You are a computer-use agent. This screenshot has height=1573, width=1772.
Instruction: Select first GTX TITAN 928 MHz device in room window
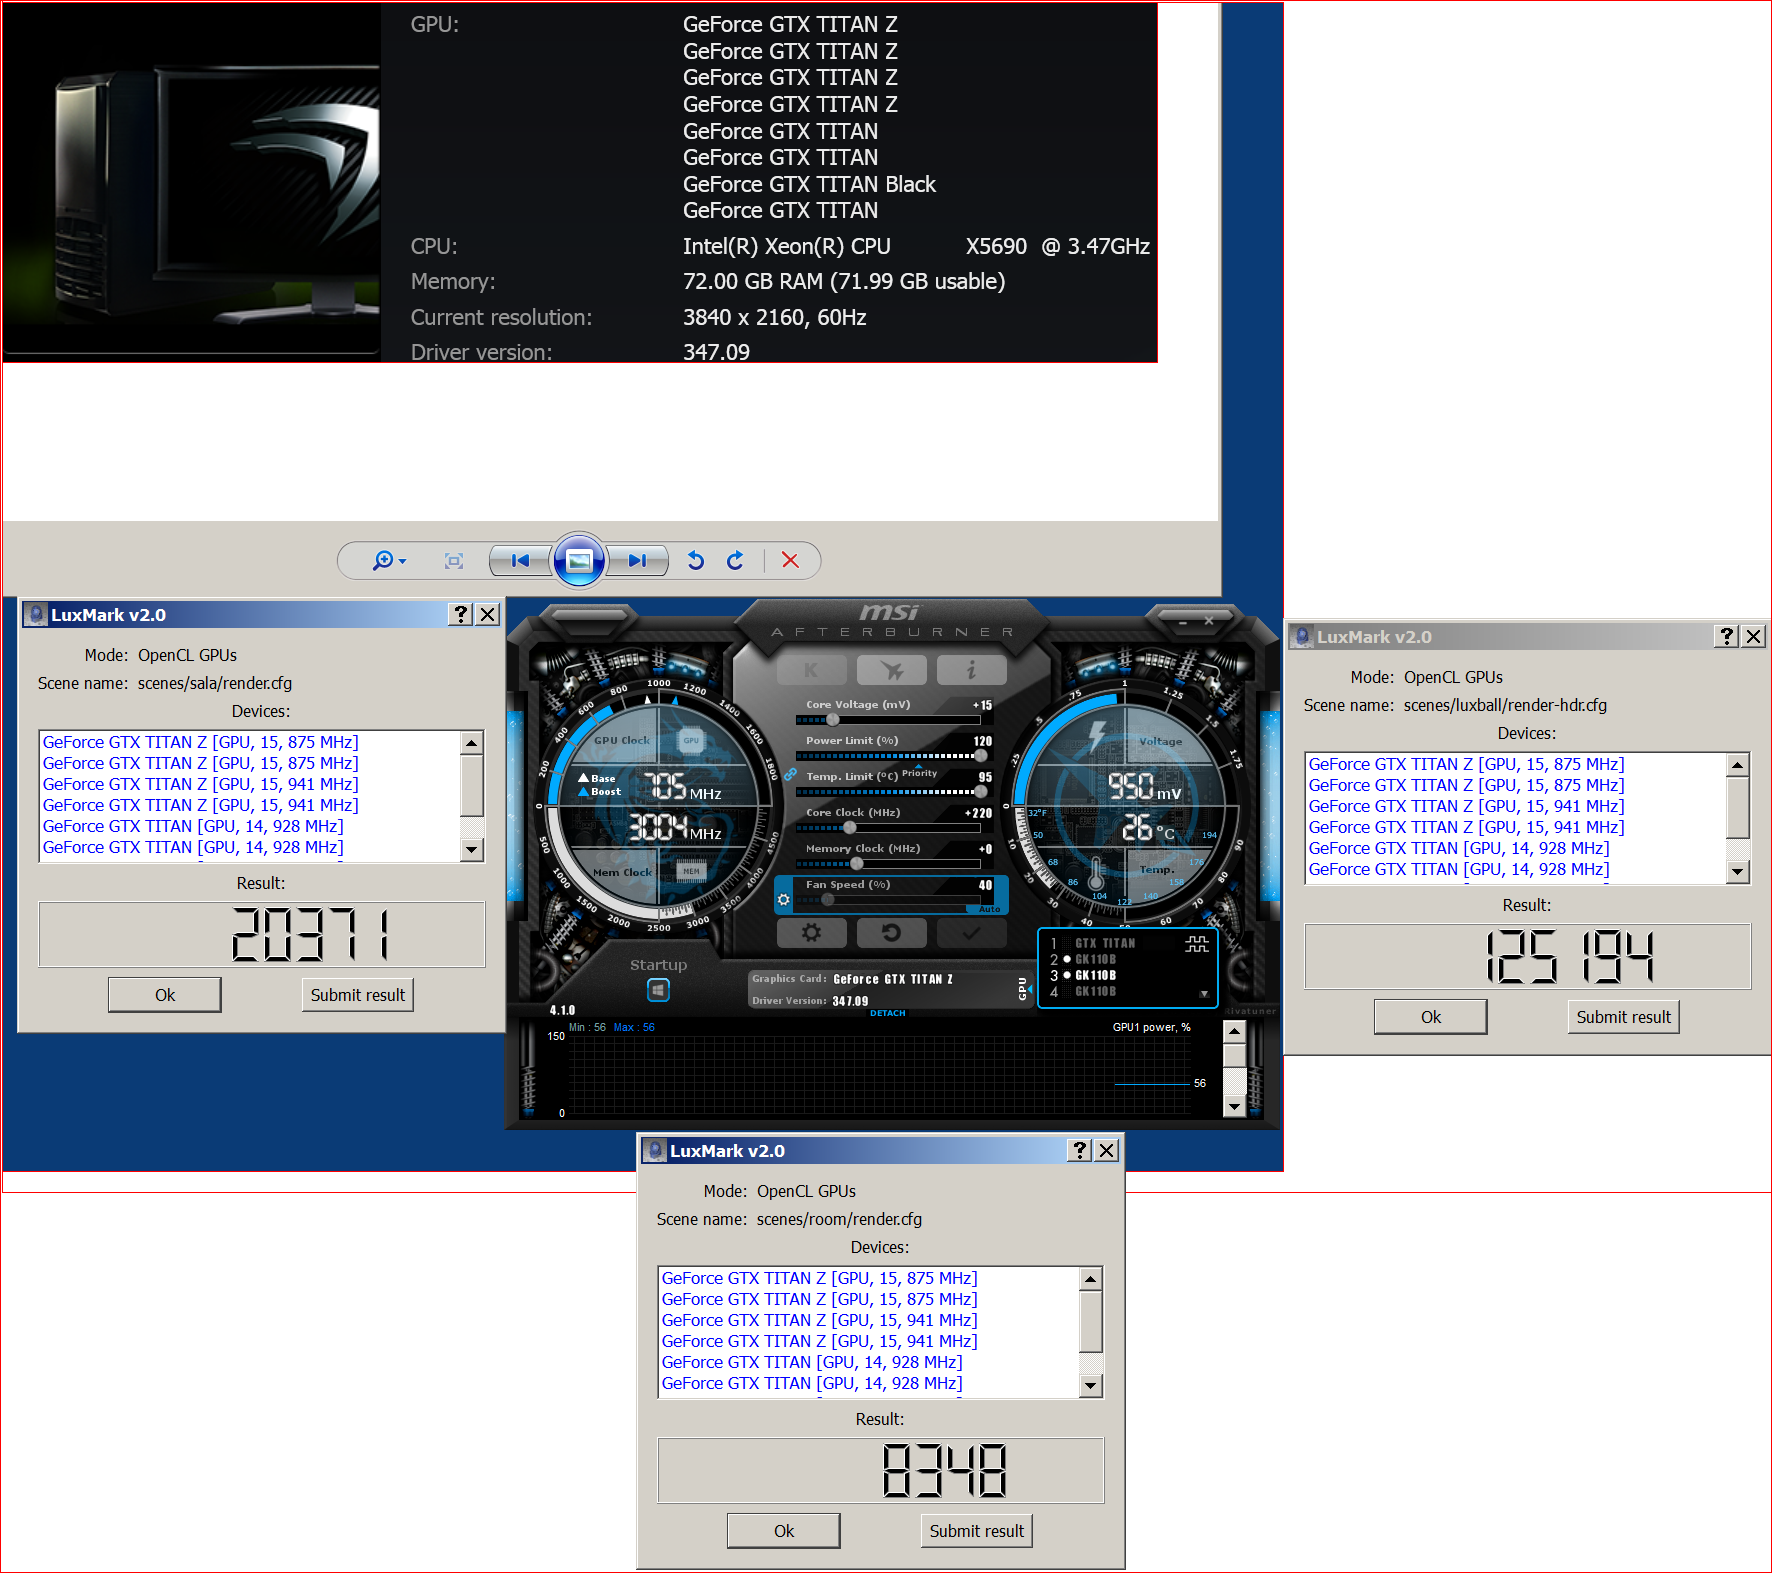(x=812, y=1362)
